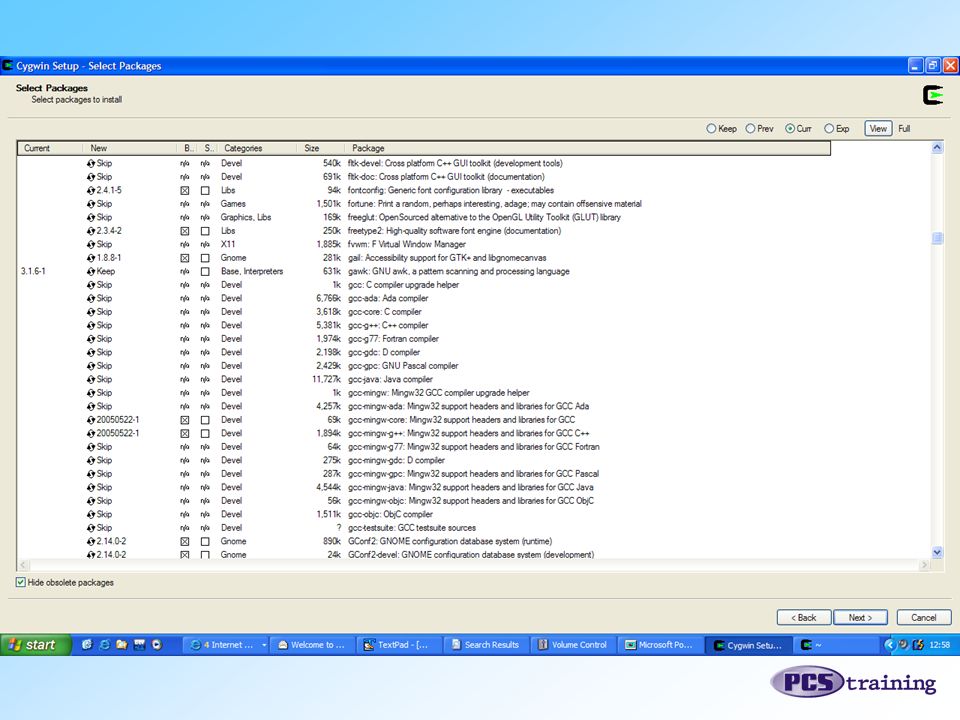Click the Size column header
This screenshot has height=720, width=960.
(x=321, y=148)
